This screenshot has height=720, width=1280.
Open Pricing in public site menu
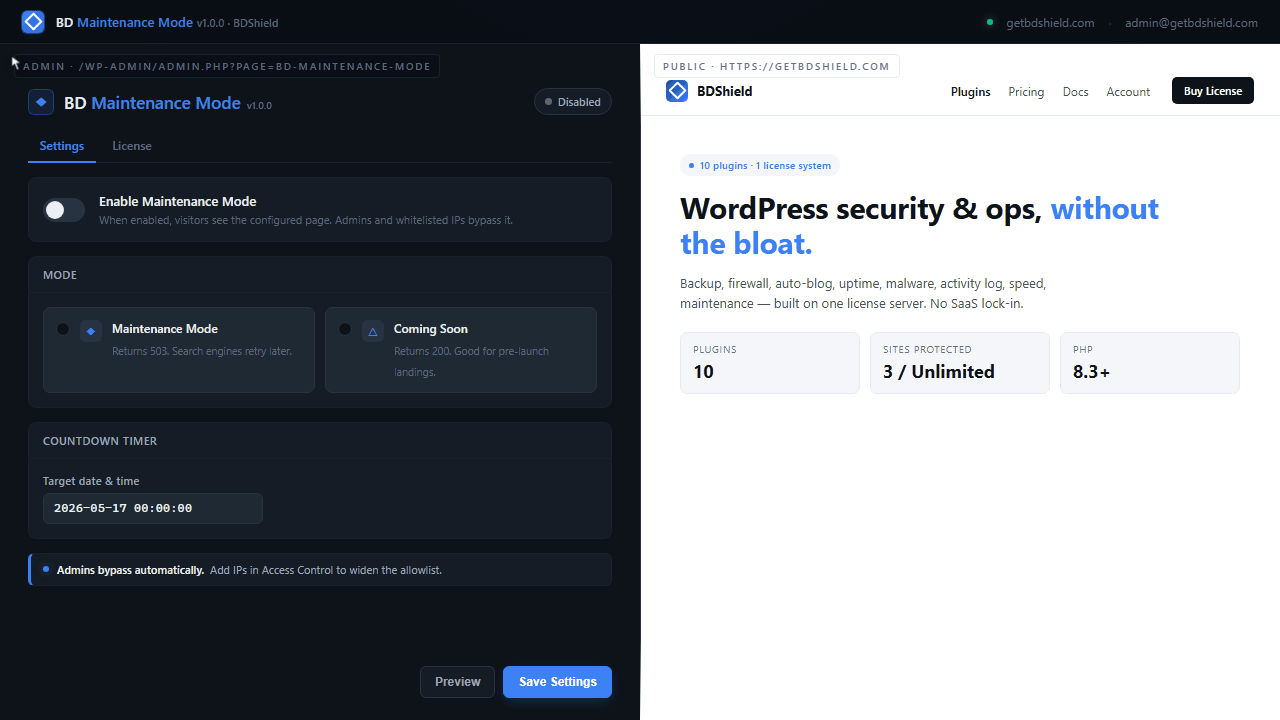[x=1026, y=91]
